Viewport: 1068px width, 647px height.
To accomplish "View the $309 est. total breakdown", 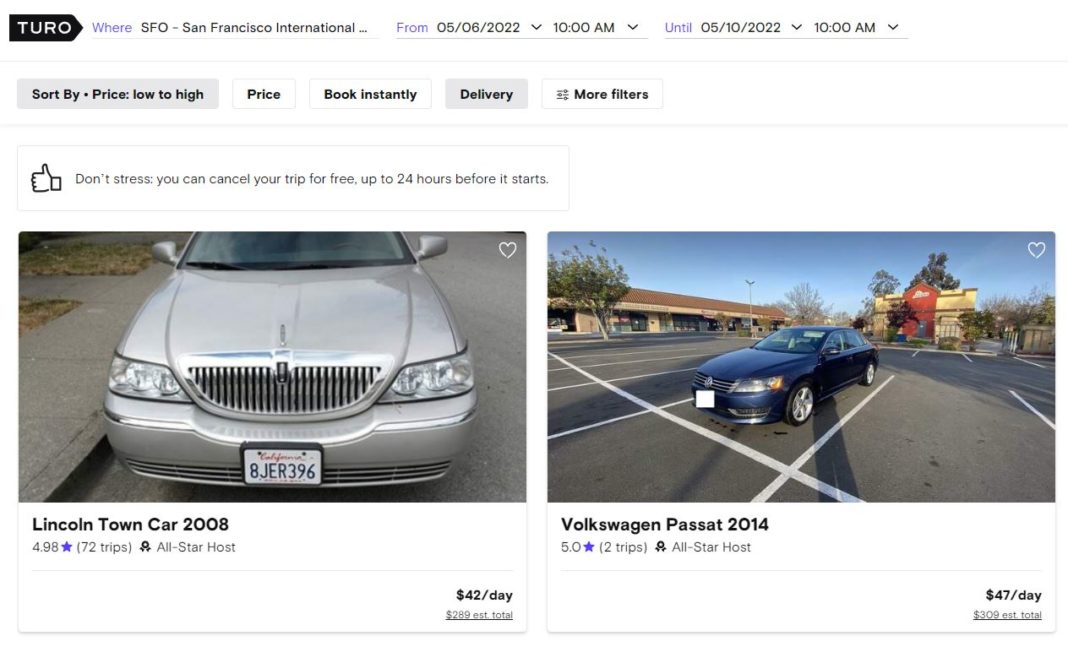I will click(1006, 614).
